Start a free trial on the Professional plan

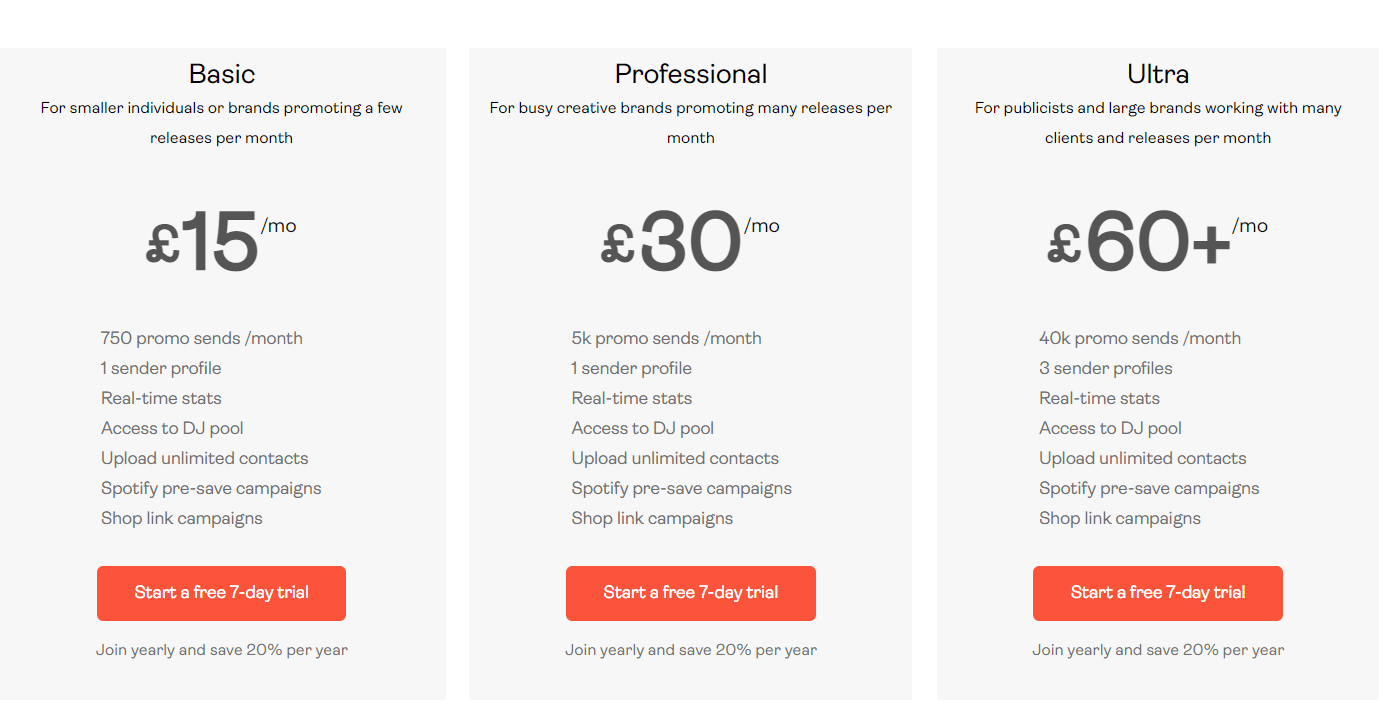[690, 593]
